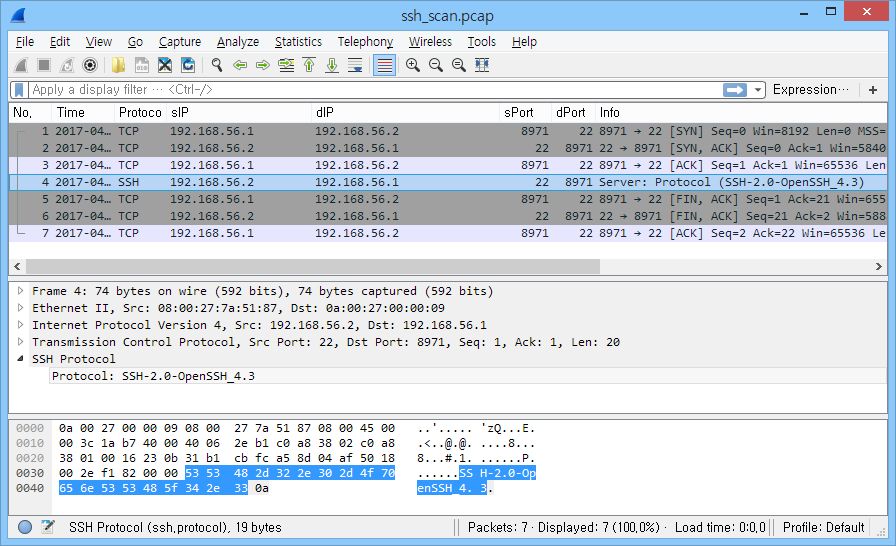Jump to the first packet icon
Image resolution: width=896 pixels, height=546 pixels.
point(309,65)
